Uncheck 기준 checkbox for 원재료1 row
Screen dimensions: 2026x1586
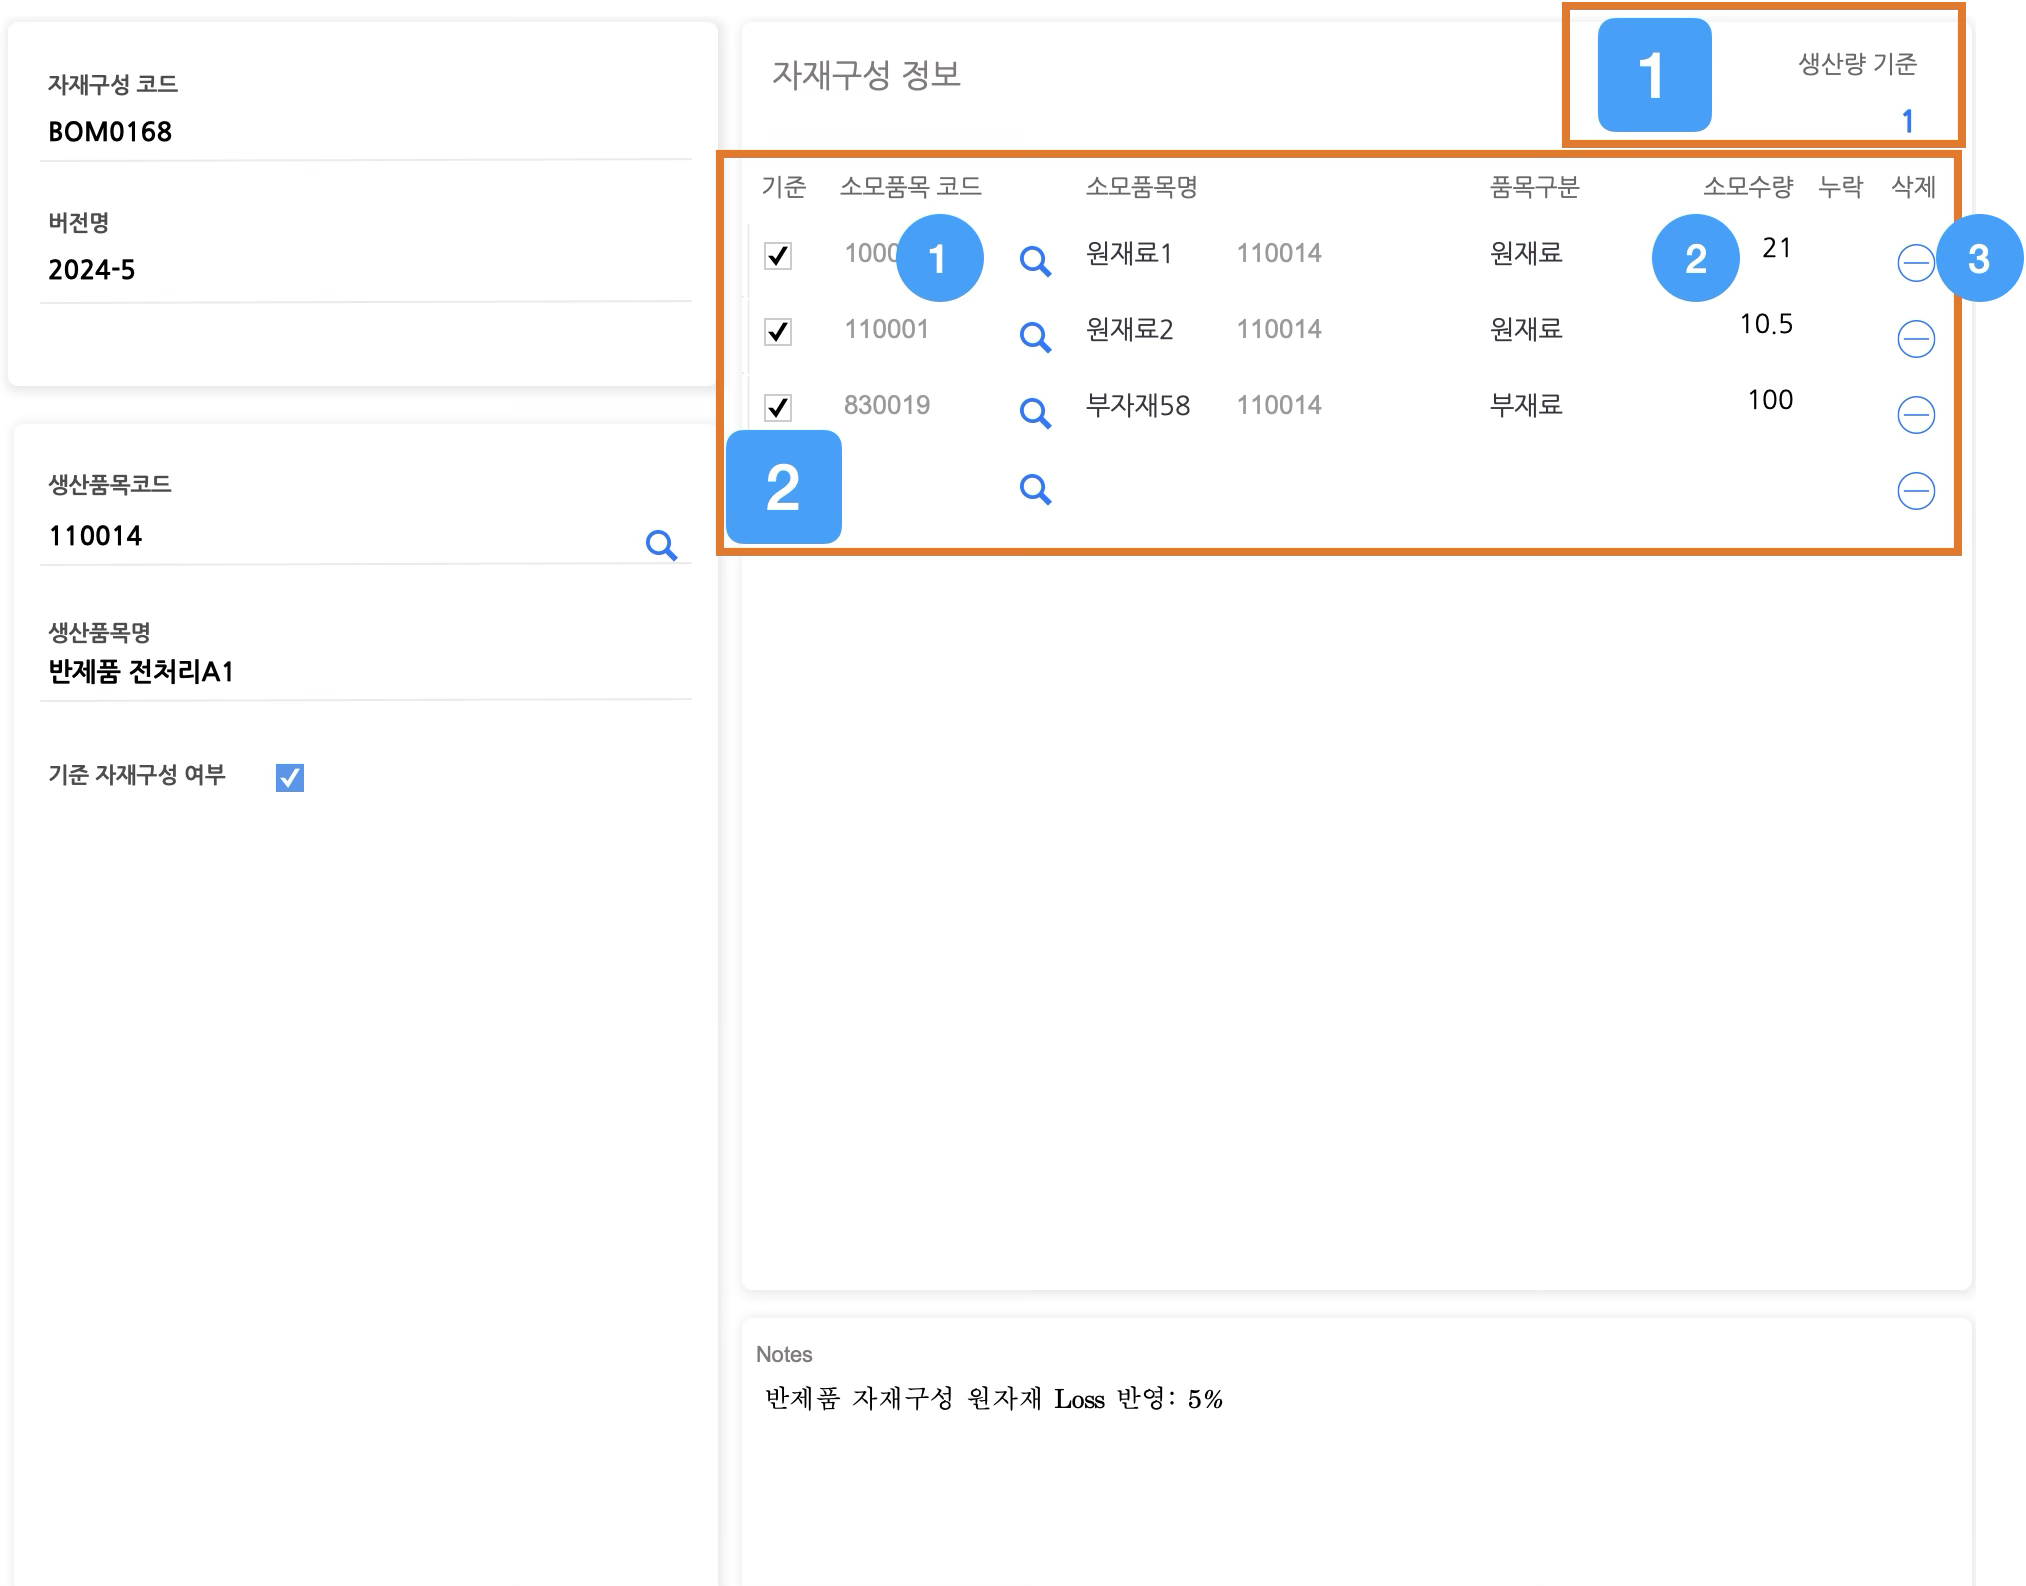[x=778, y=256]
